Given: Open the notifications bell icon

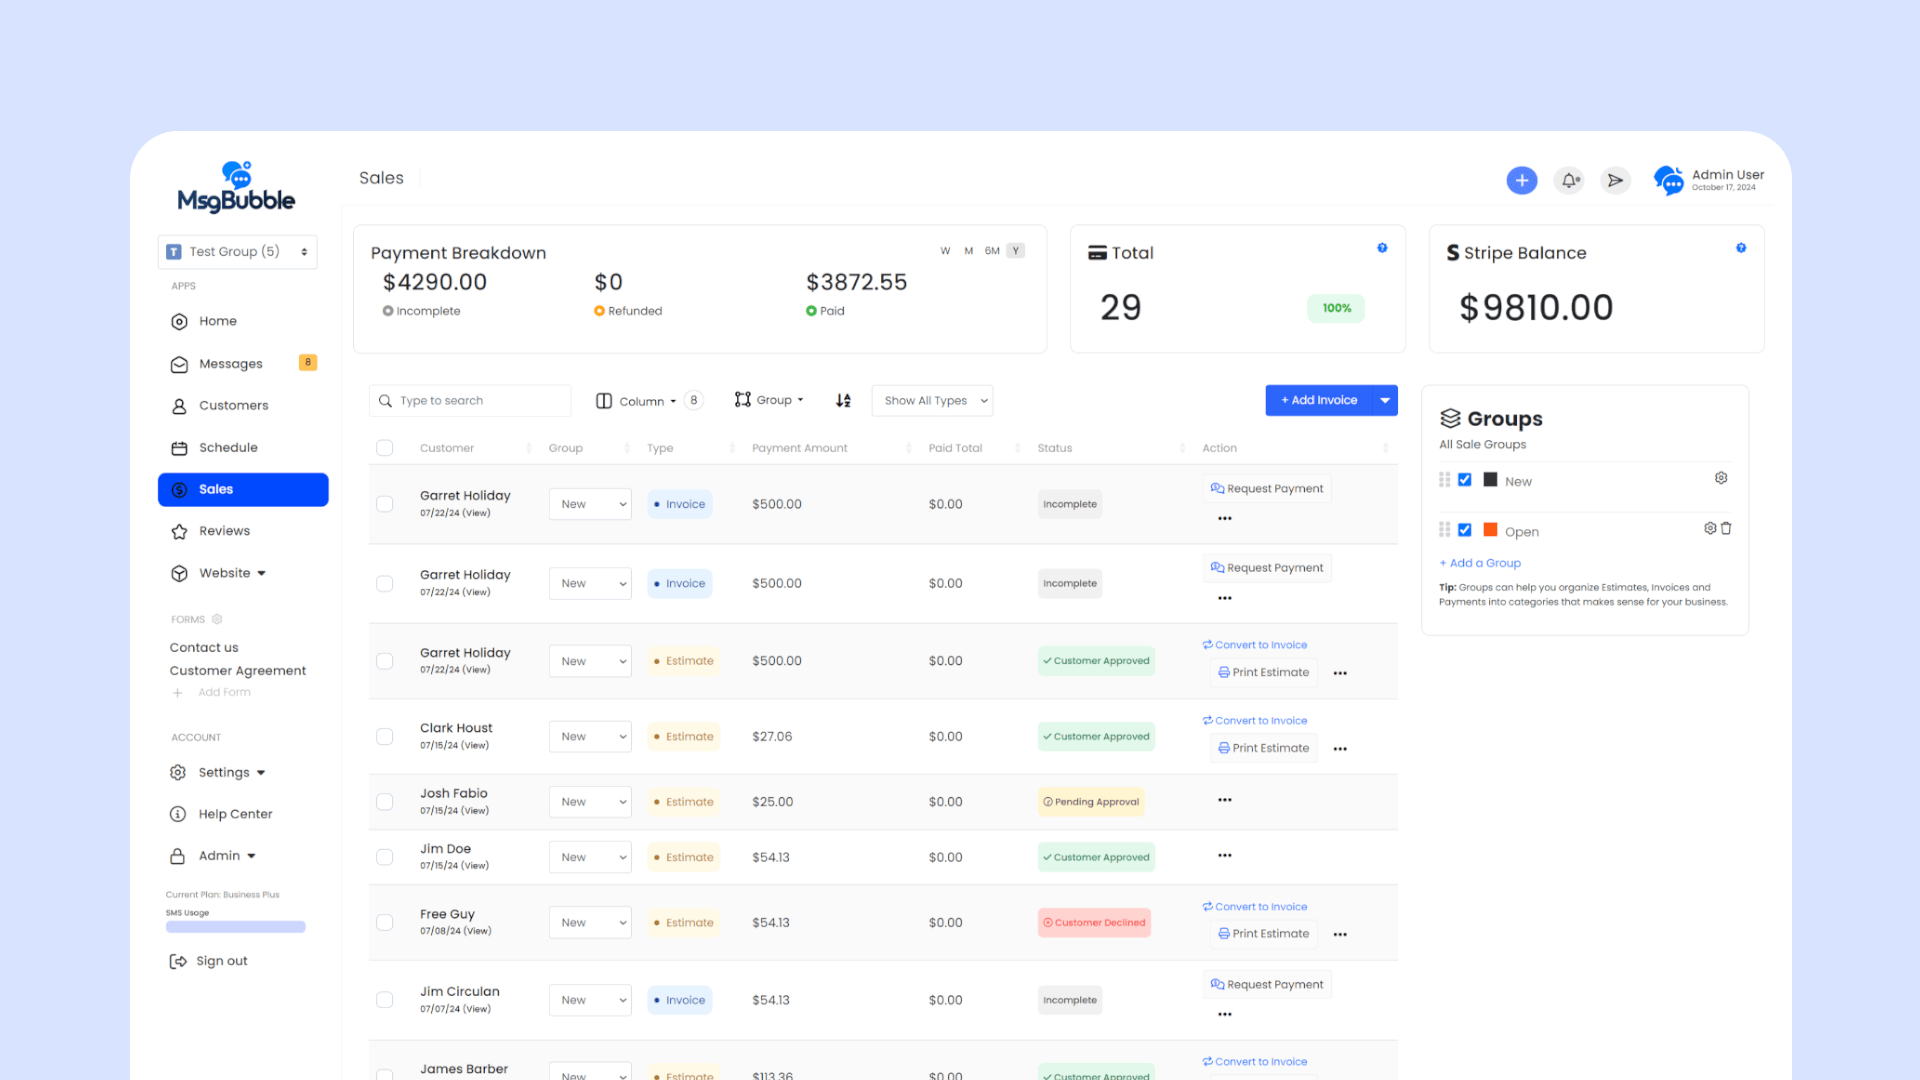Looking at the screenshot, I should point(1569,180).
